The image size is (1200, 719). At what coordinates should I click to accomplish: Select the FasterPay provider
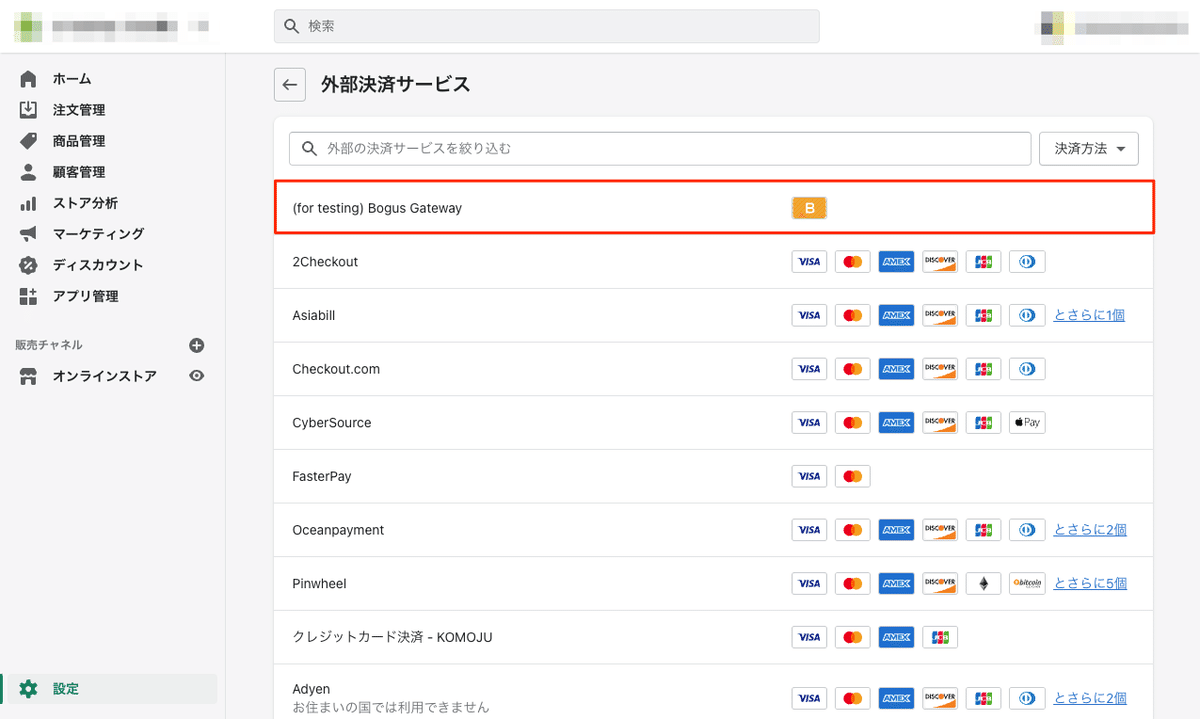[x=322, y=476]
